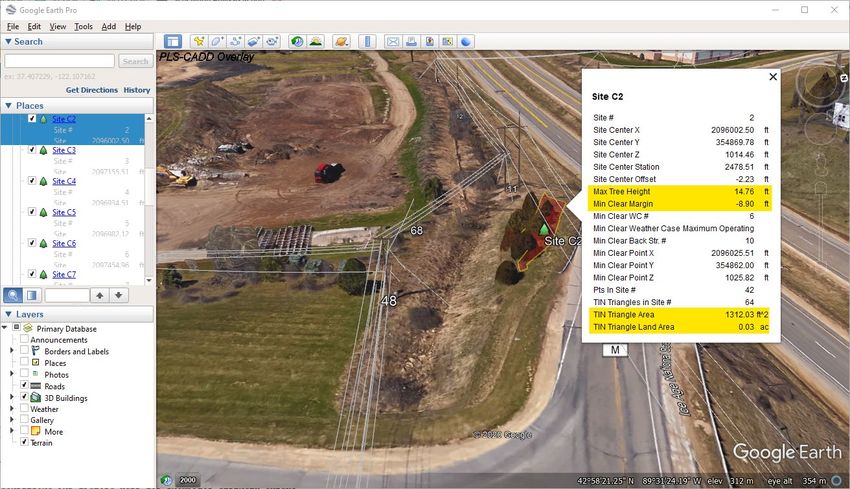The width and height of the screenshot is (850, 489).
Task: Click the Places opacity slider field
Action: 67,295
